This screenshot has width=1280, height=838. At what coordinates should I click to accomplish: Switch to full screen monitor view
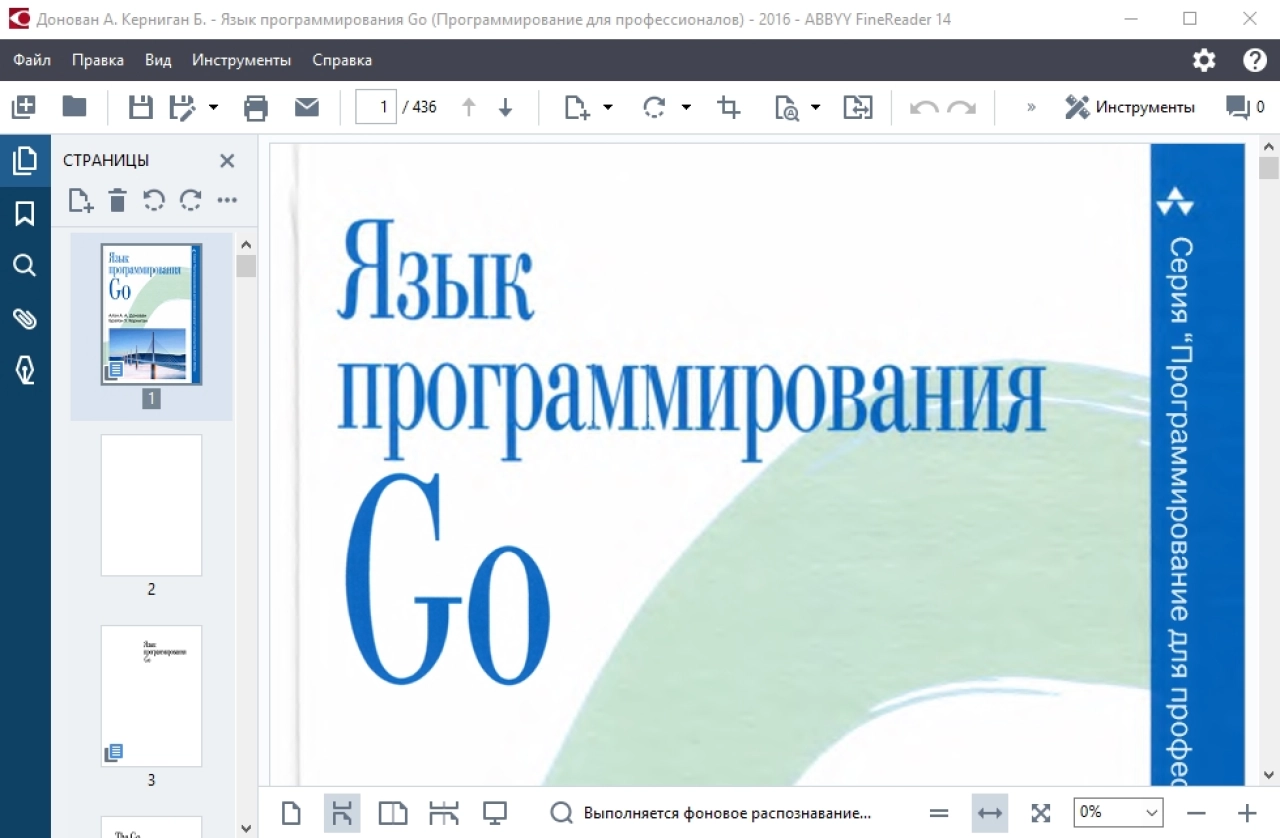(495, 813)
